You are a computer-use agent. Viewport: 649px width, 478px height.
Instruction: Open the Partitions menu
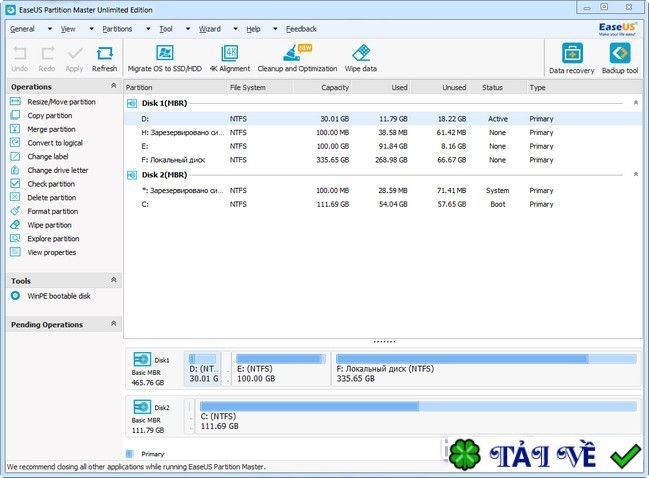(x=117, y=29)
